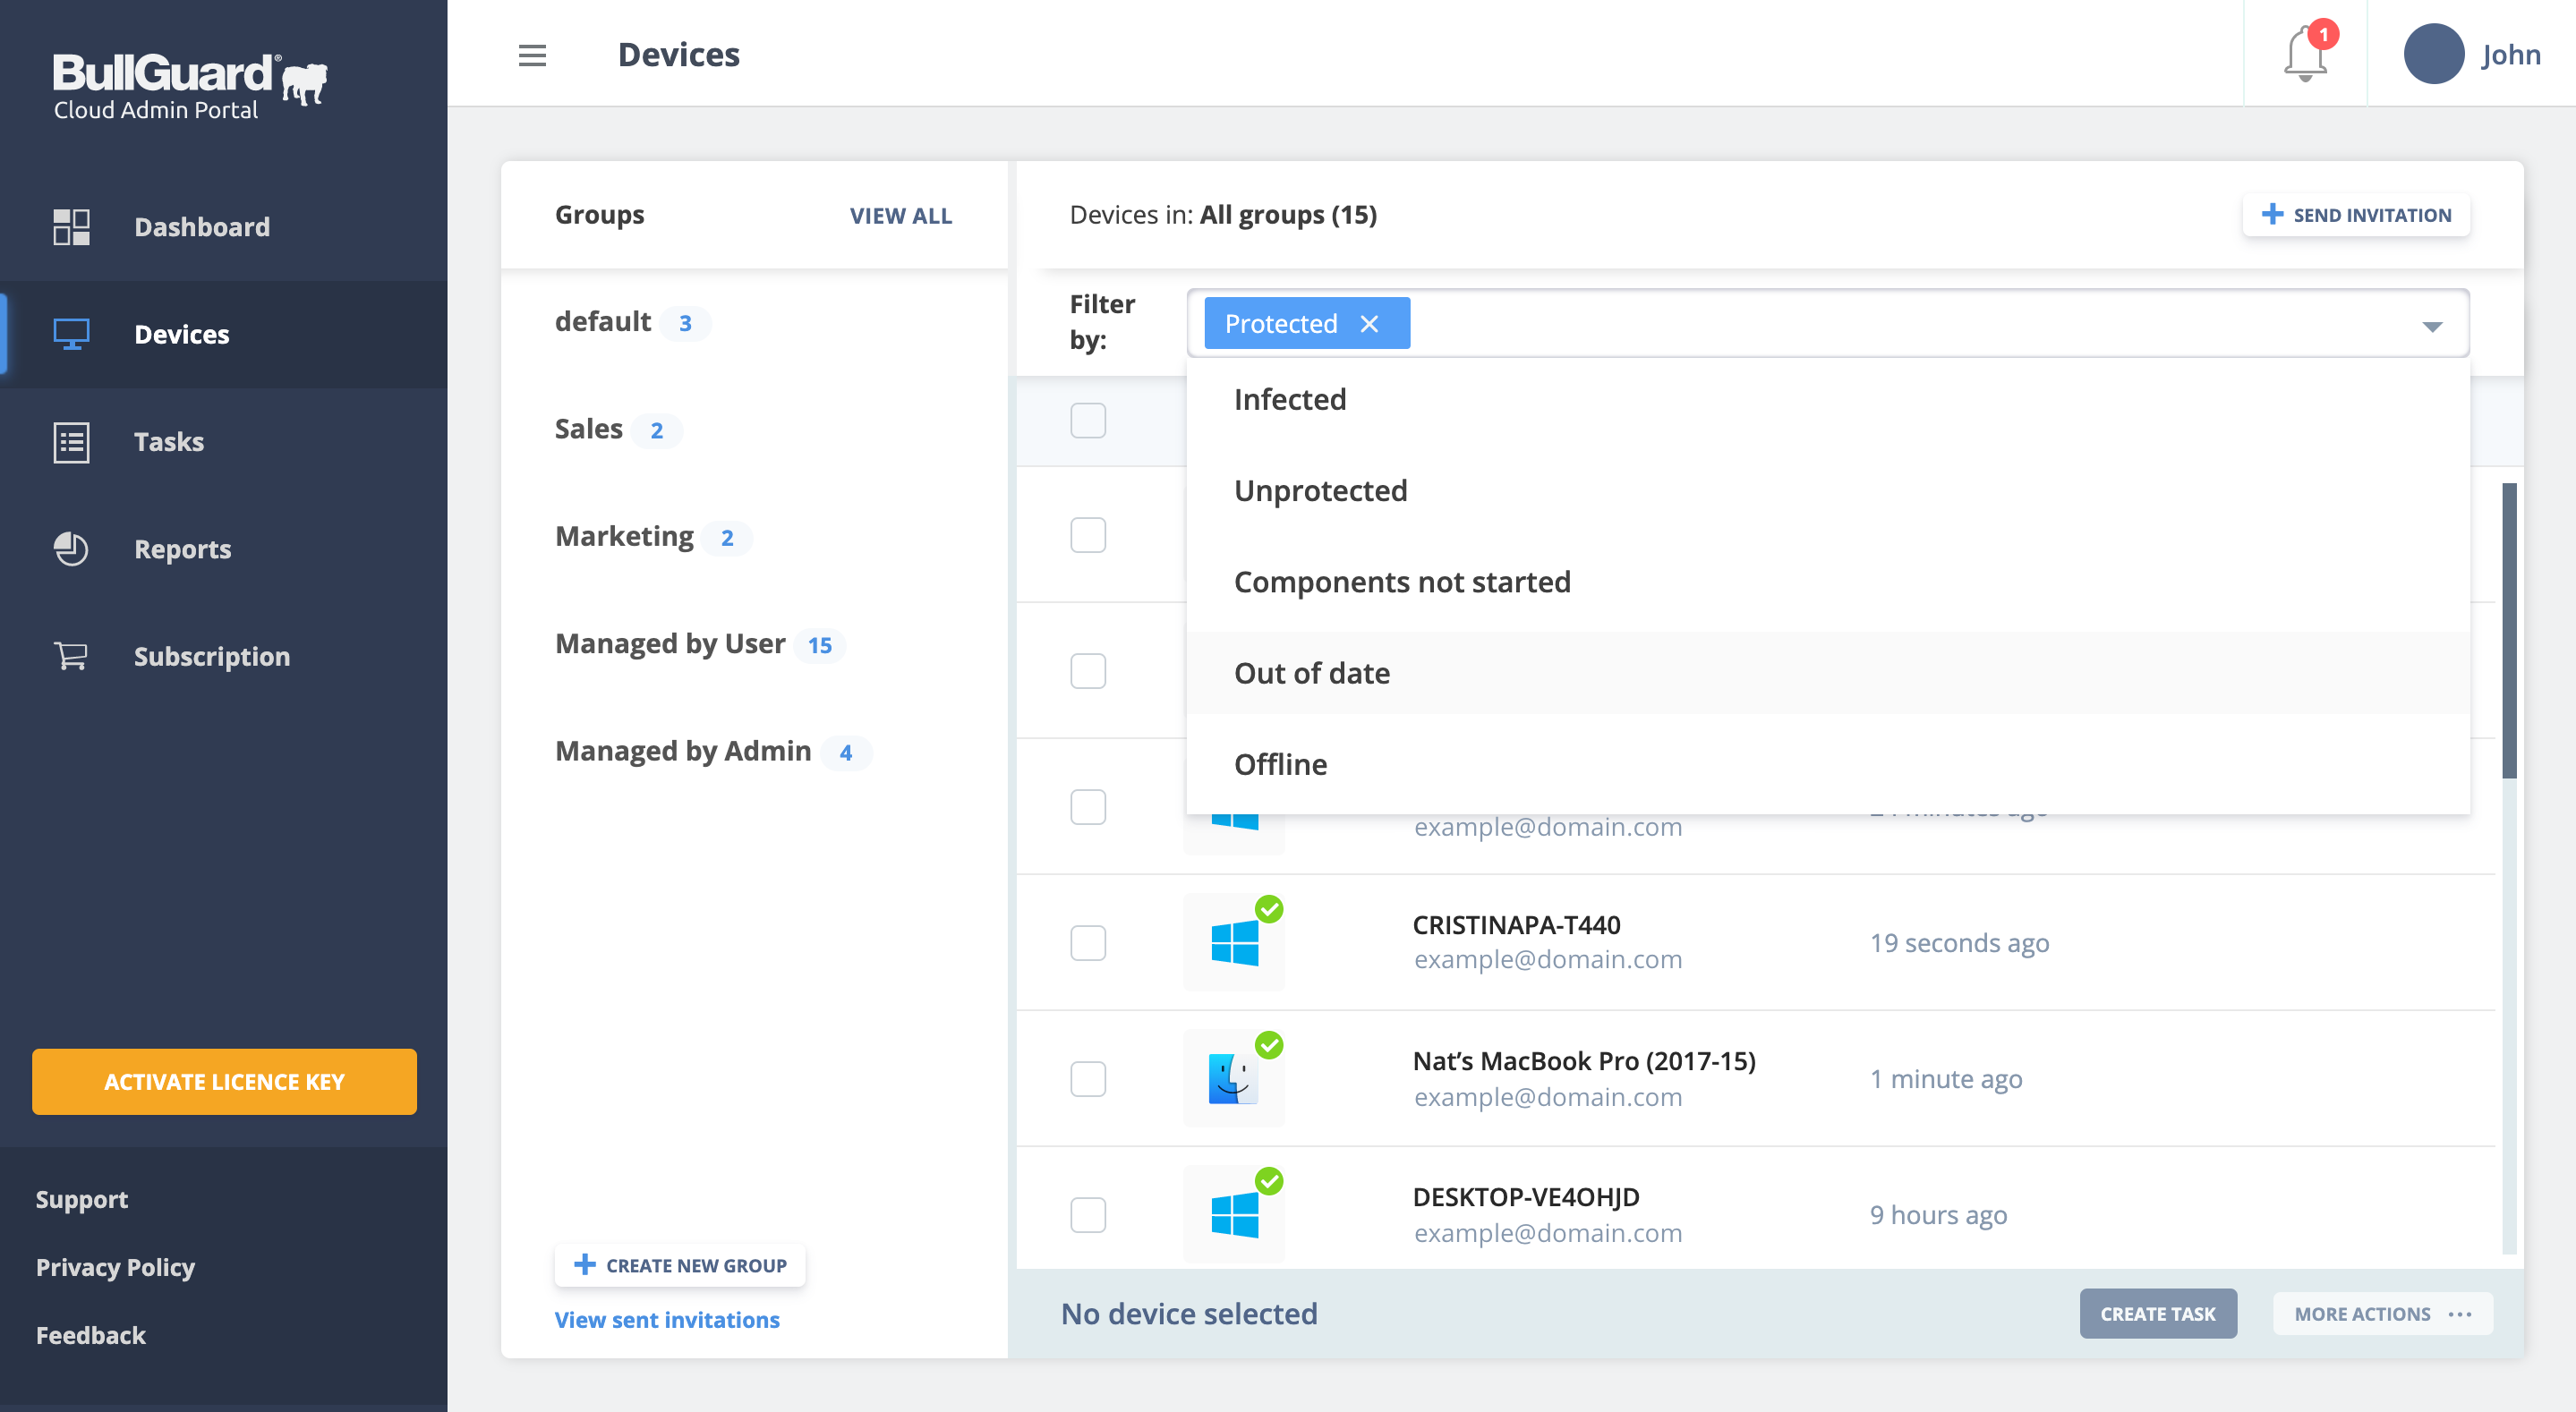Click Activate Licence Key button
Viewport: 2576px width, 1412px height.
[224, 1082]
